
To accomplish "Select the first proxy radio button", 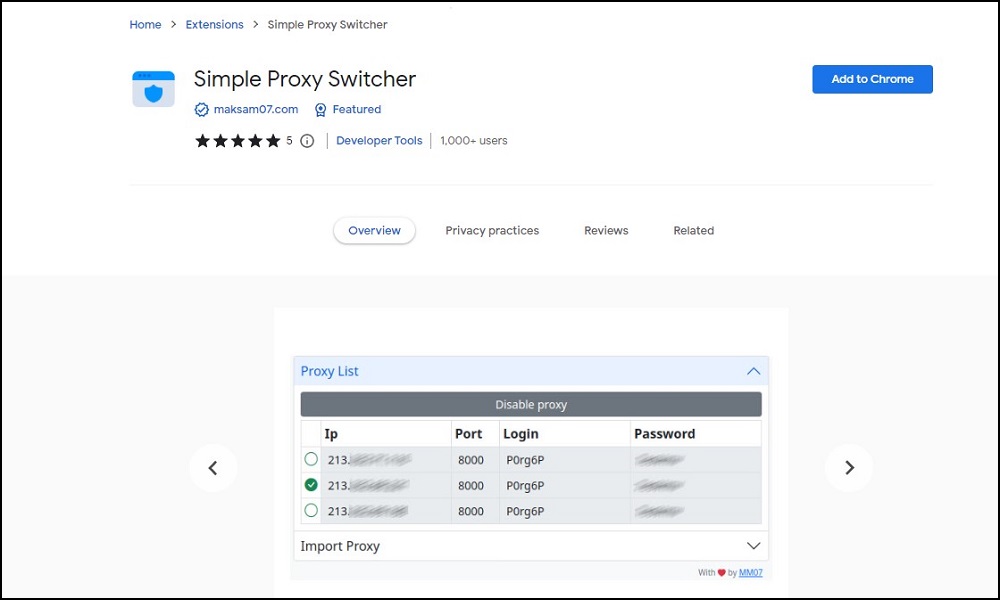I will tap(311, 459).
